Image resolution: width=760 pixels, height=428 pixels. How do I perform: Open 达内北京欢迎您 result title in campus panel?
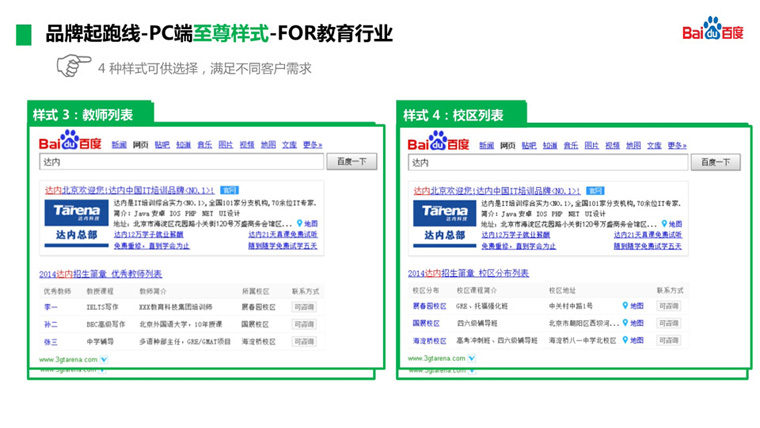tap(497, 190)
